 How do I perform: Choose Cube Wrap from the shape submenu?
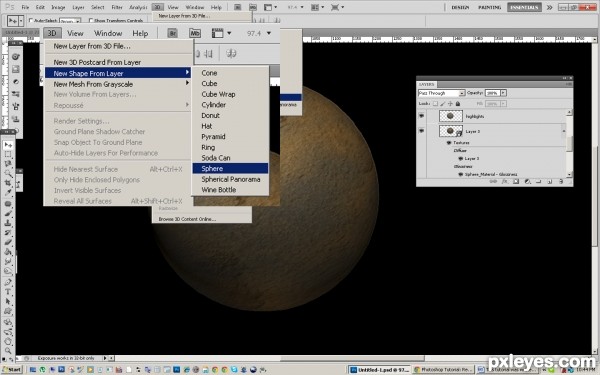tap(230, 94)
